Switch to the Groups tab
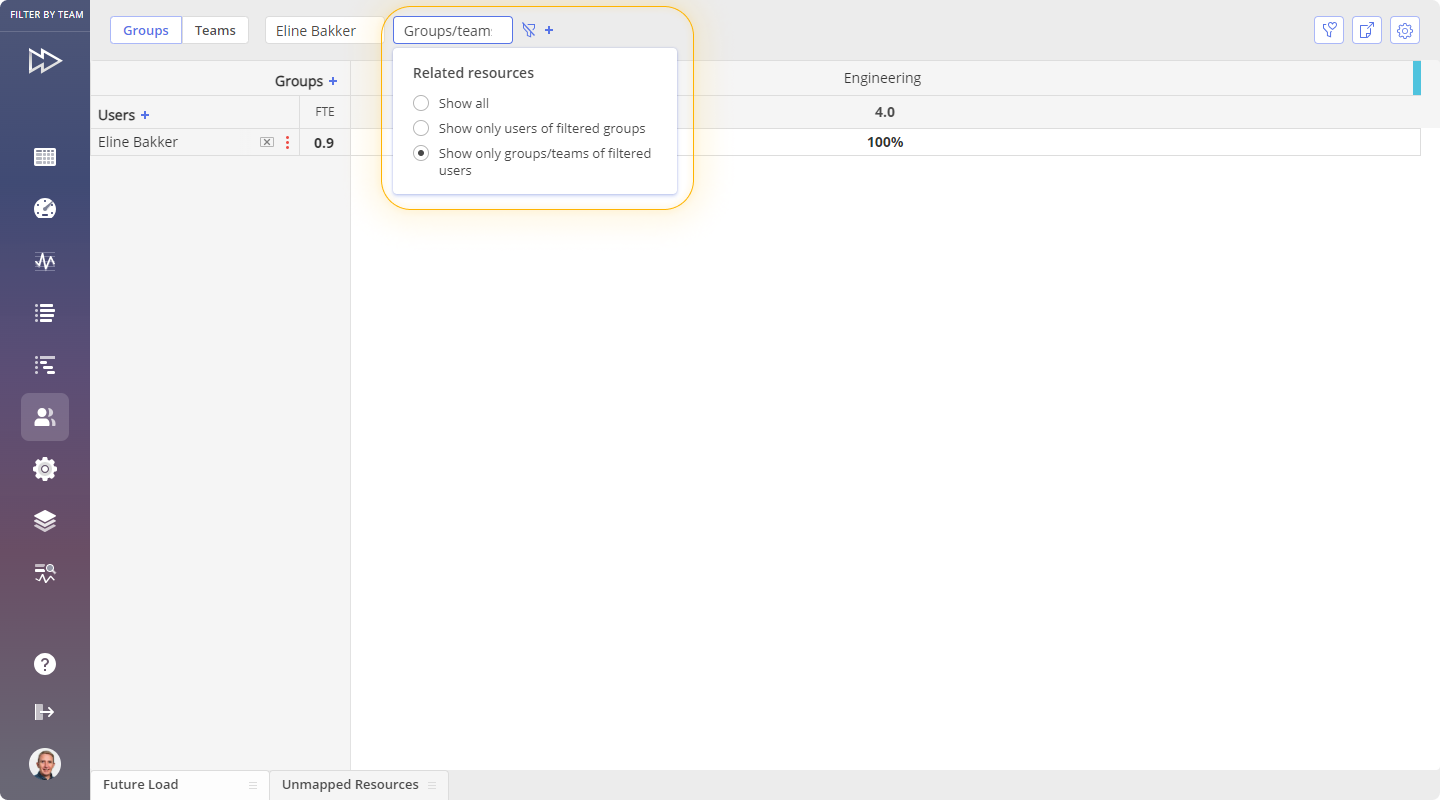This screenshot has width=1440, height=800. tap(146, 30)
